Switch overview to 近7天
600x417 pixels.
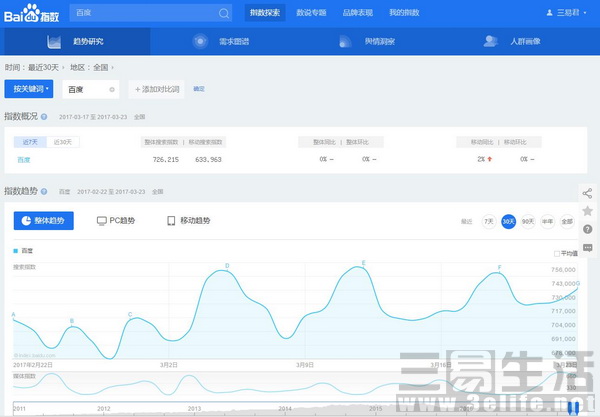click(x=30, y=142)
